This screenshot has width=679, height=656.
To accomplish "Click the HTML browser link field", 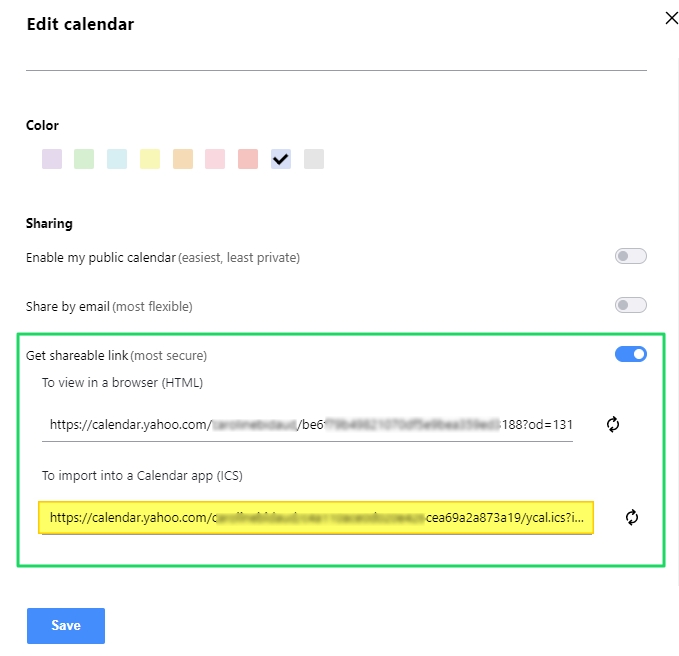I will 307,425.
